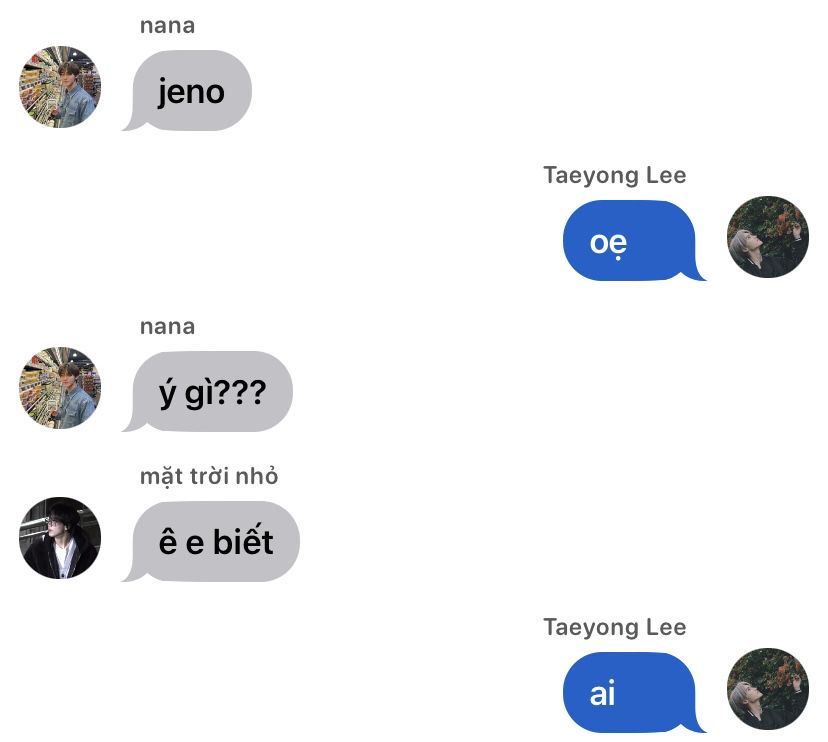The image size is (828, 742).
Task: Open Taeyong Lee's avatar next to 'ai'
Action: coord(768,689)
